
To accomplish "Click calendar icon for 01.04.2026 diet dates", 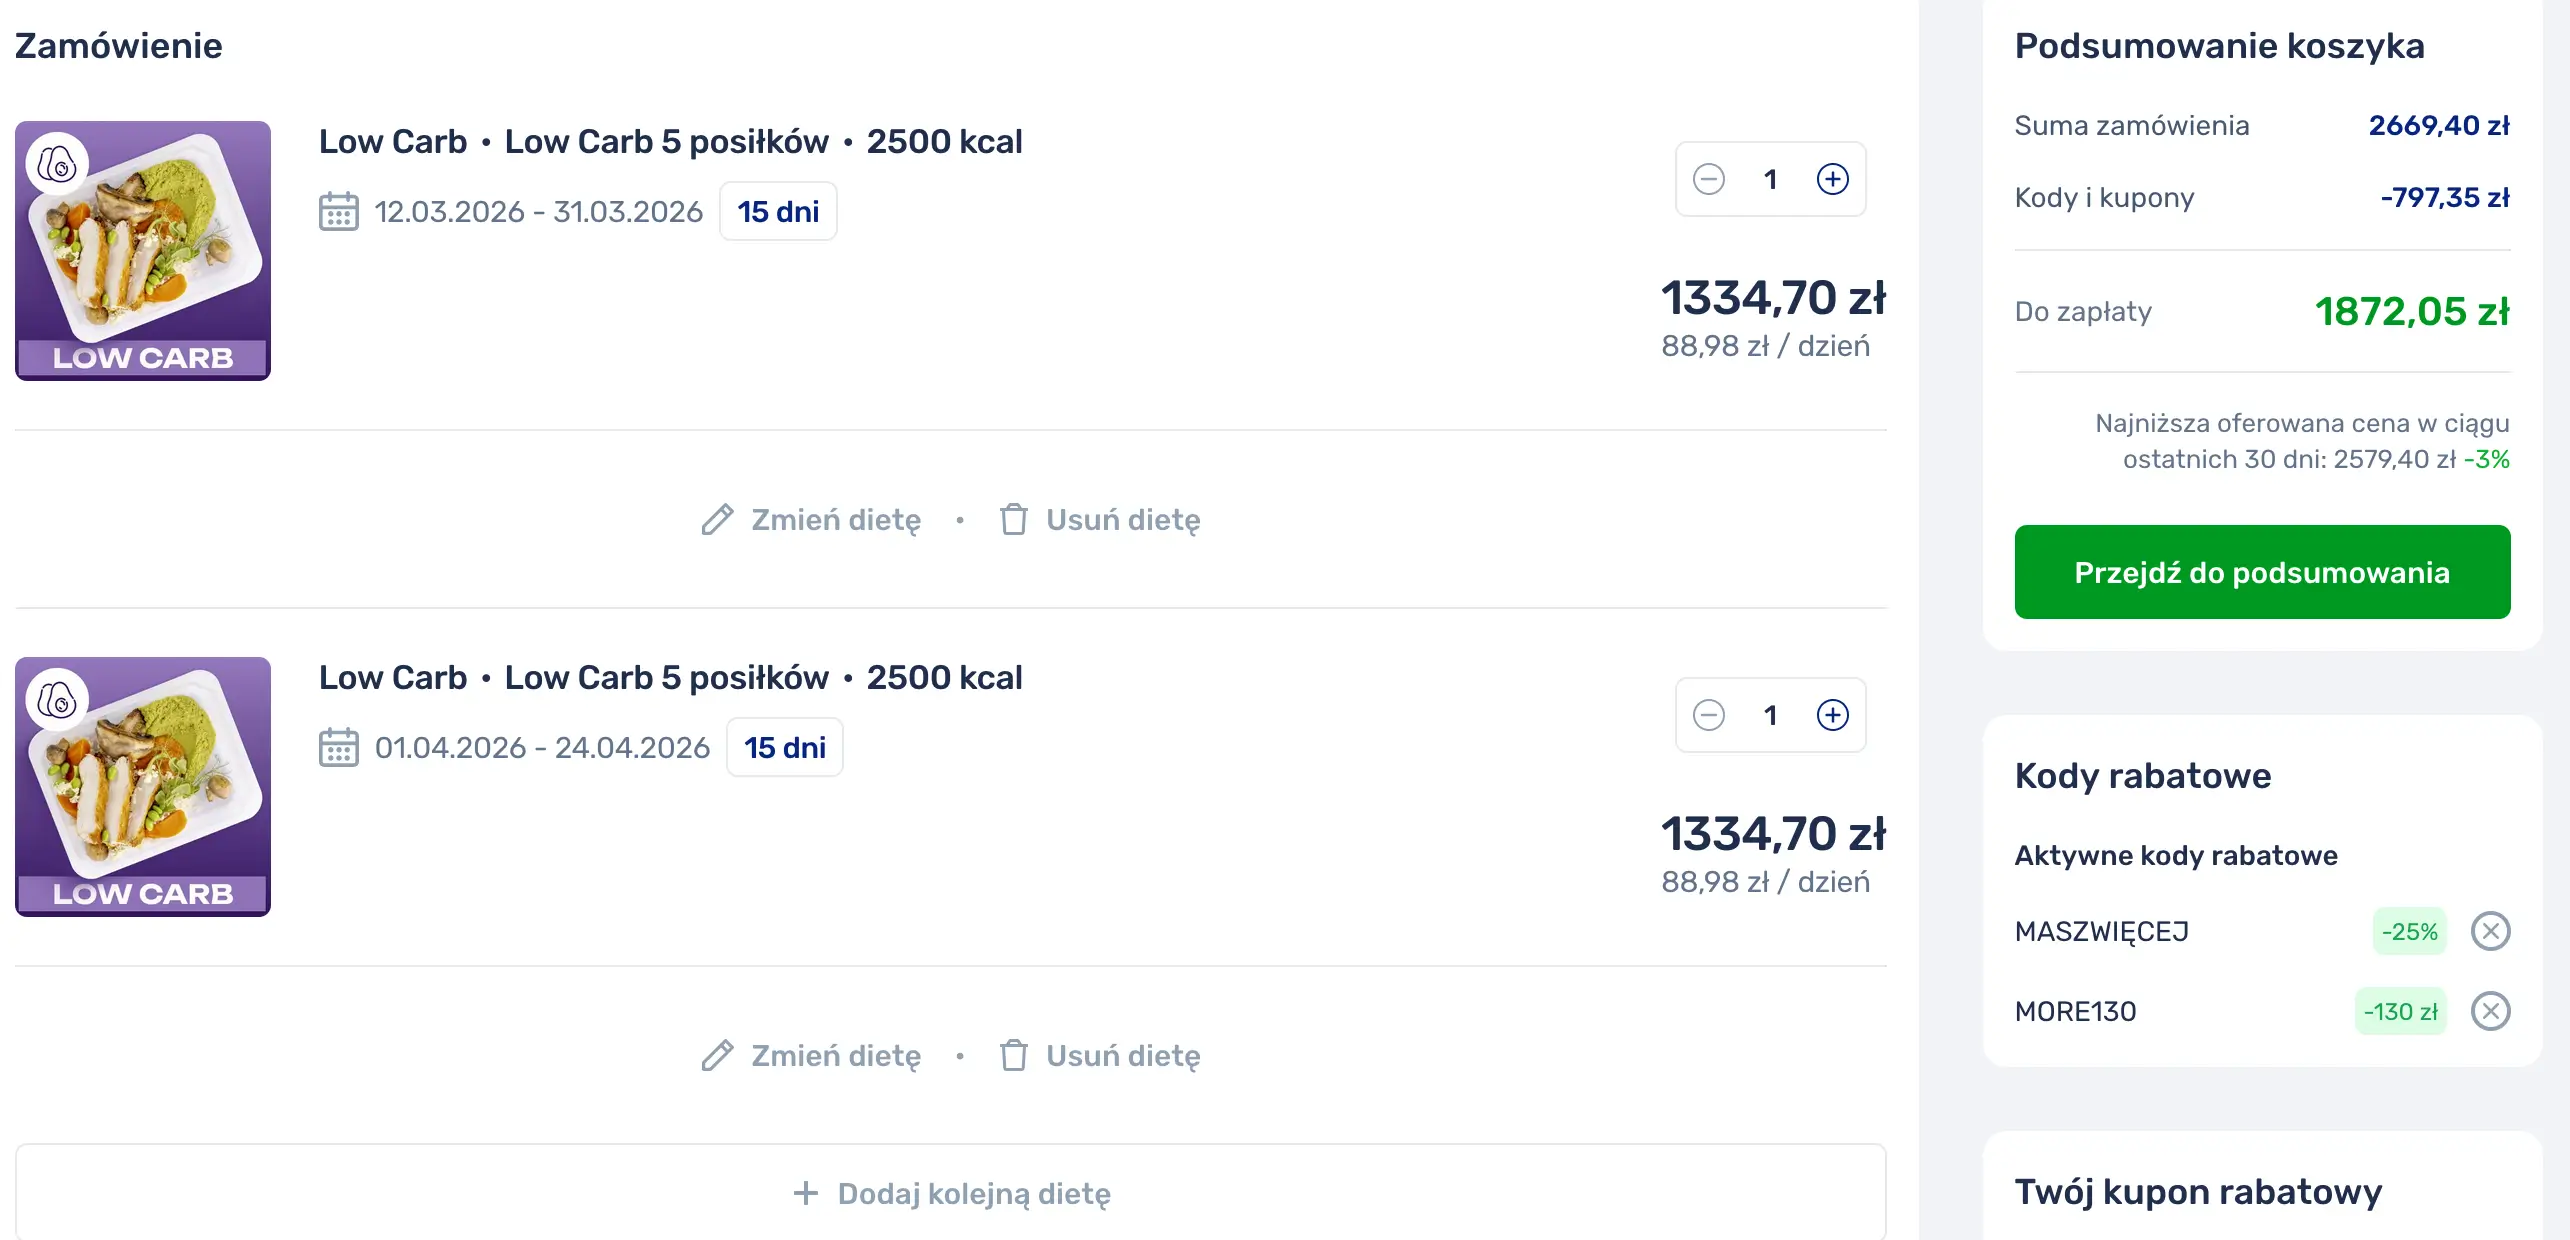I will coord(339,748).
